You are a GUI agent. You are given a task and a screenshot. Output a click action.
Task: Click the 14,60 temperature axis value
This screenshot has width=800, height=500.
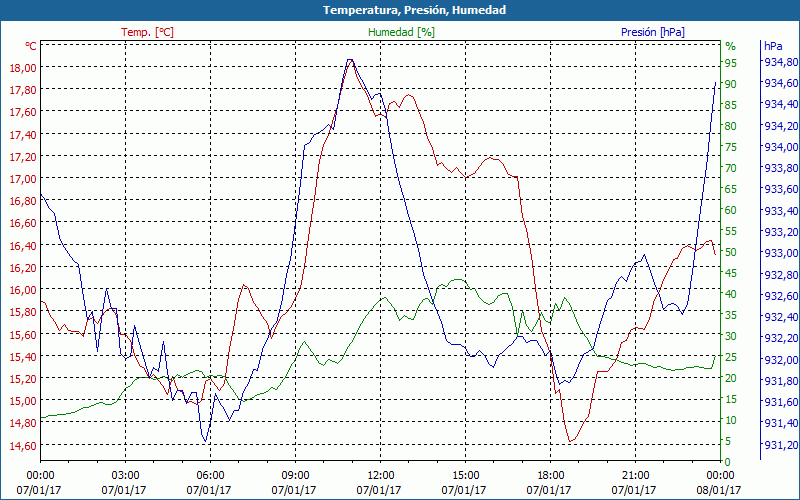(23, 445)
